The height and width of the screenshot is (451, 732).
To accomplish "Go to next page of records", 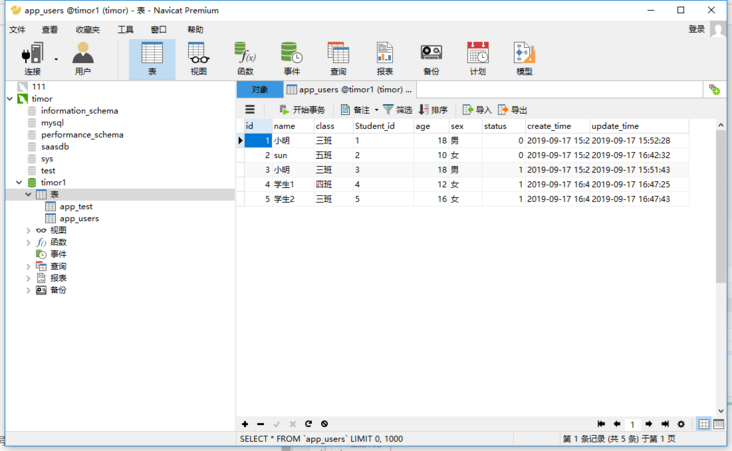I will (648, 424).
